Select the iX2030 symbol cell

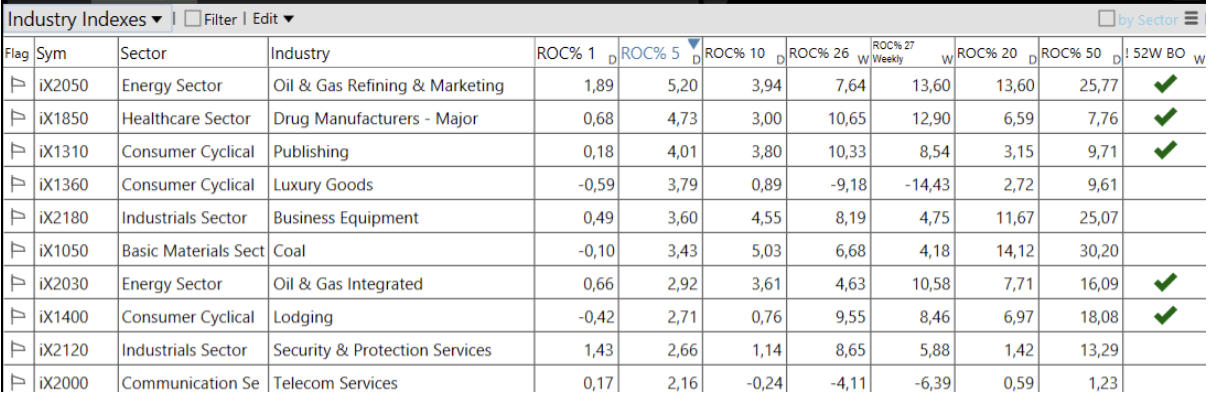coord(63,284)
